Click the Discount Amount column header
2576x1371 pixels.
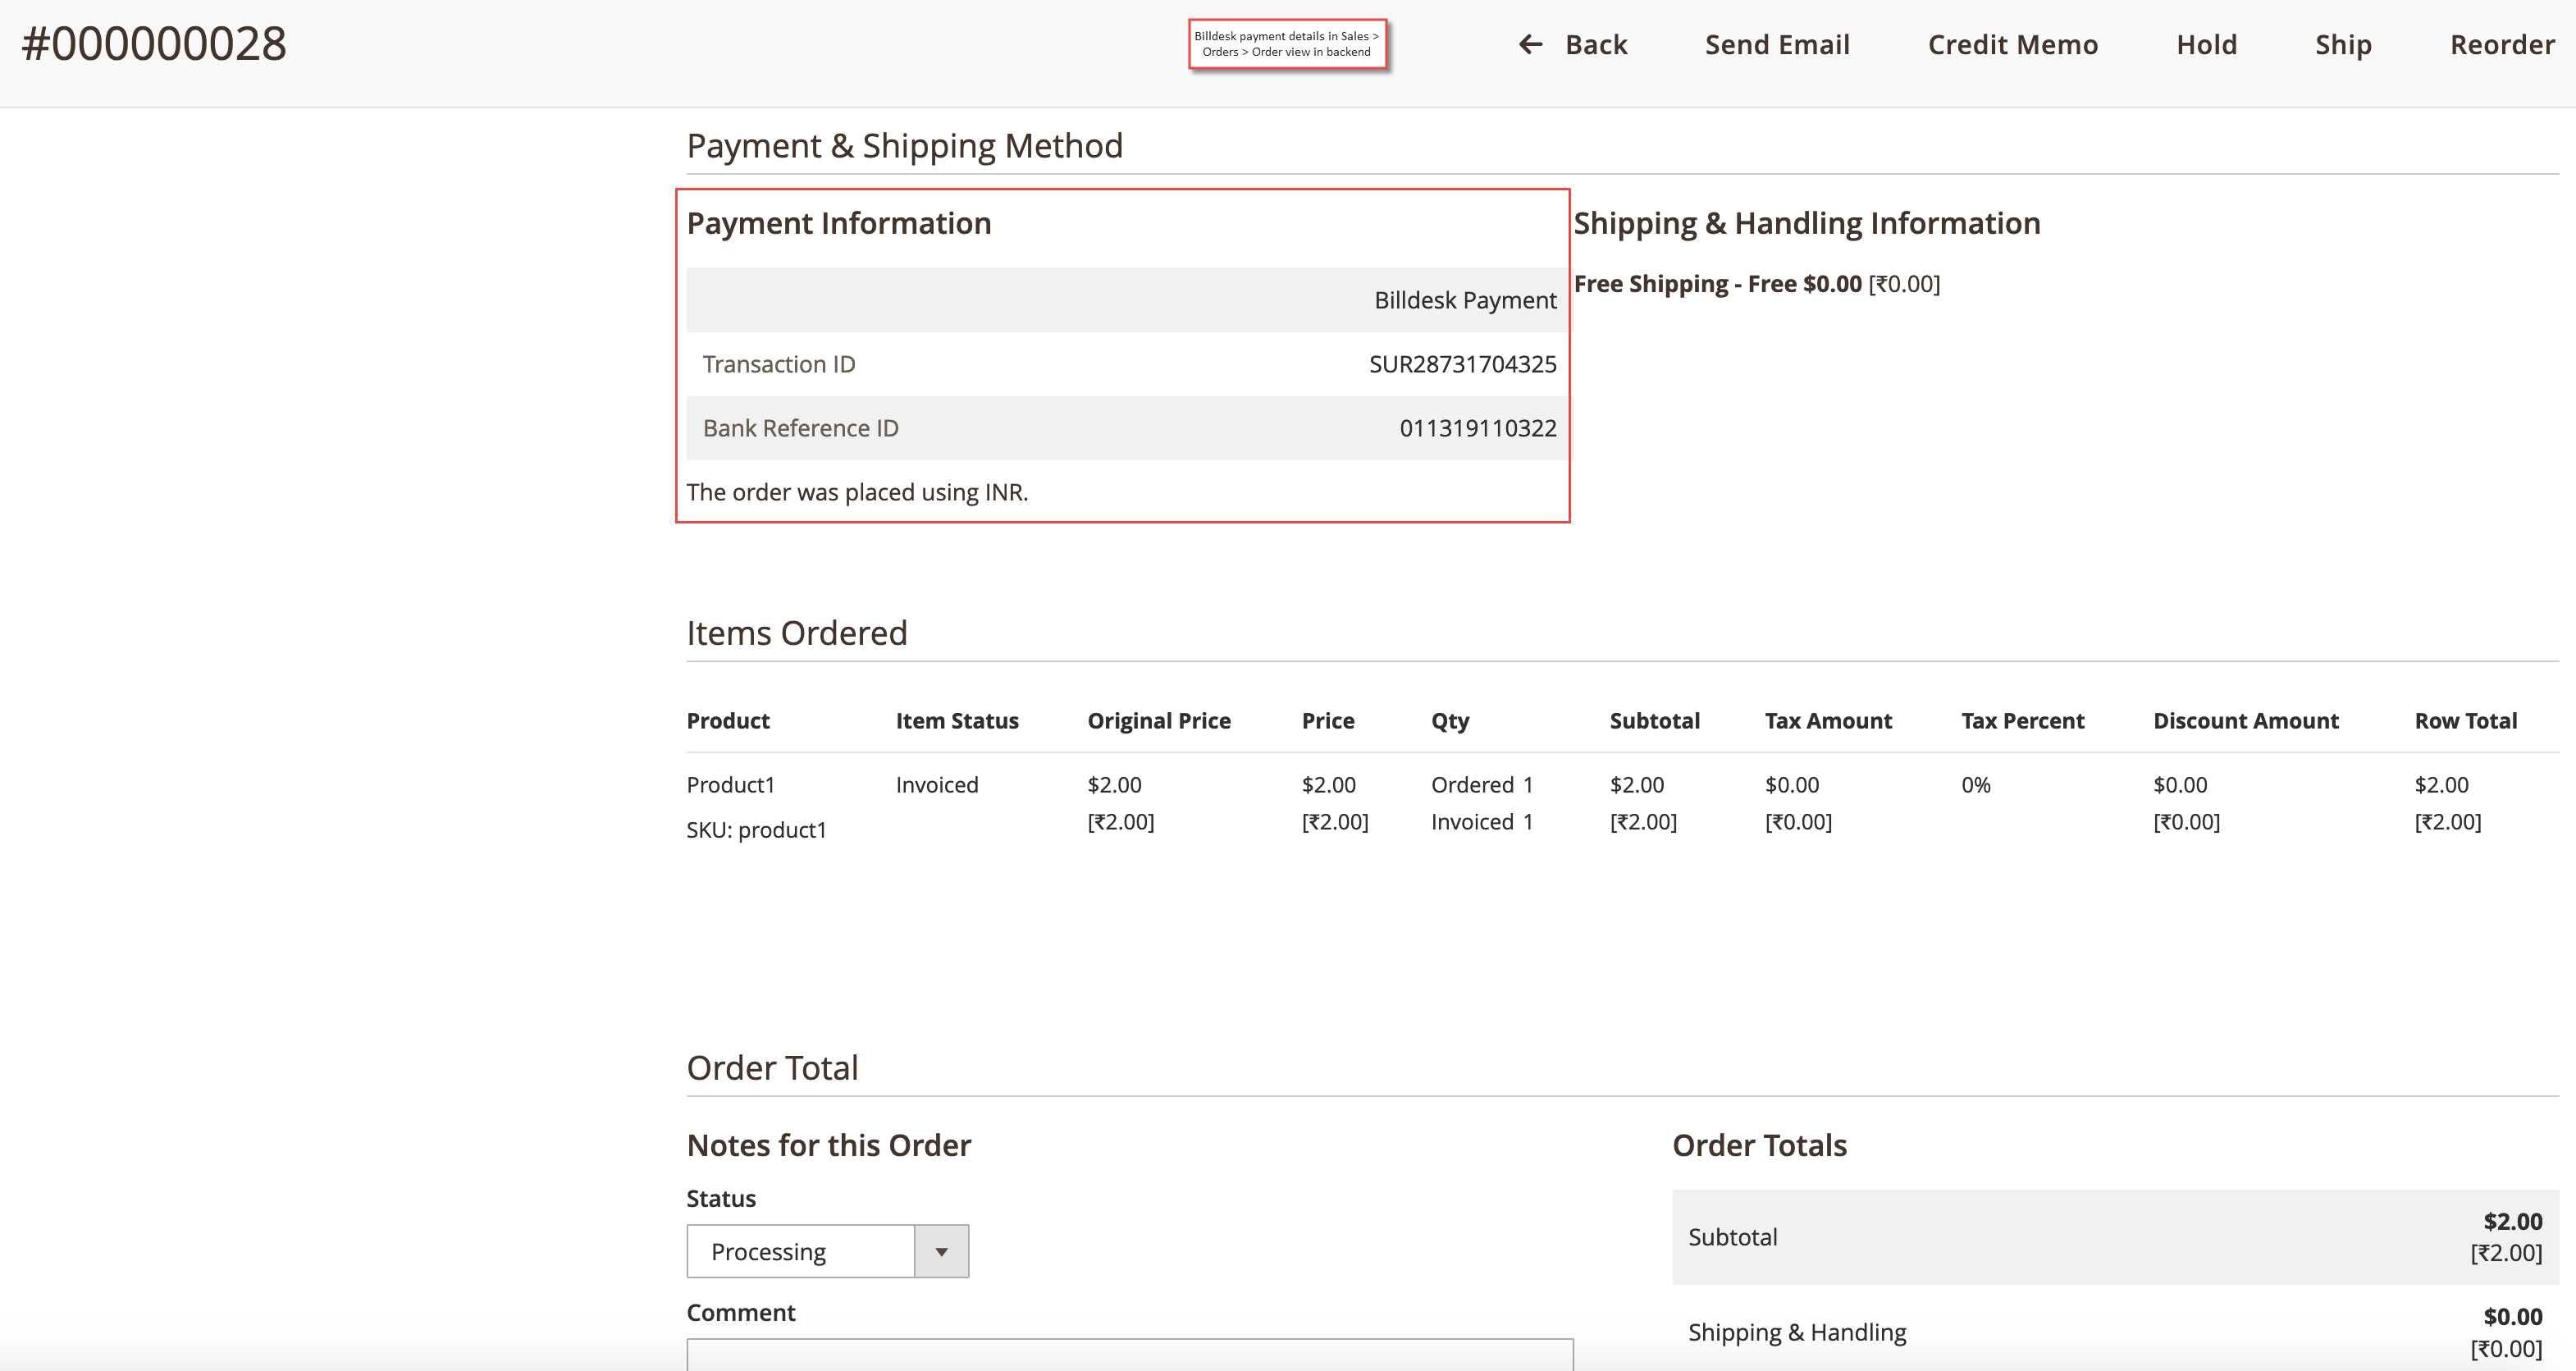(2245, 721)
